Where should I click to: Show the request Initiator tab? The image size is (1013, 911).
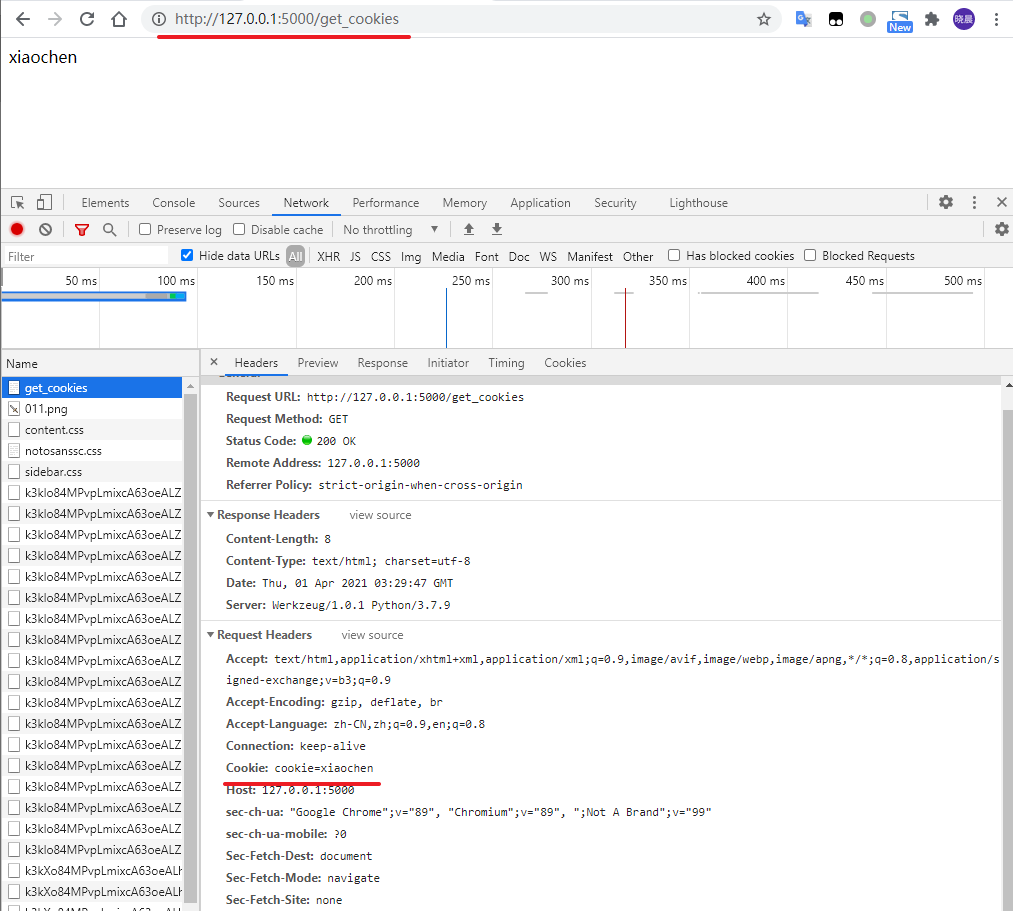tap(448, 363)
